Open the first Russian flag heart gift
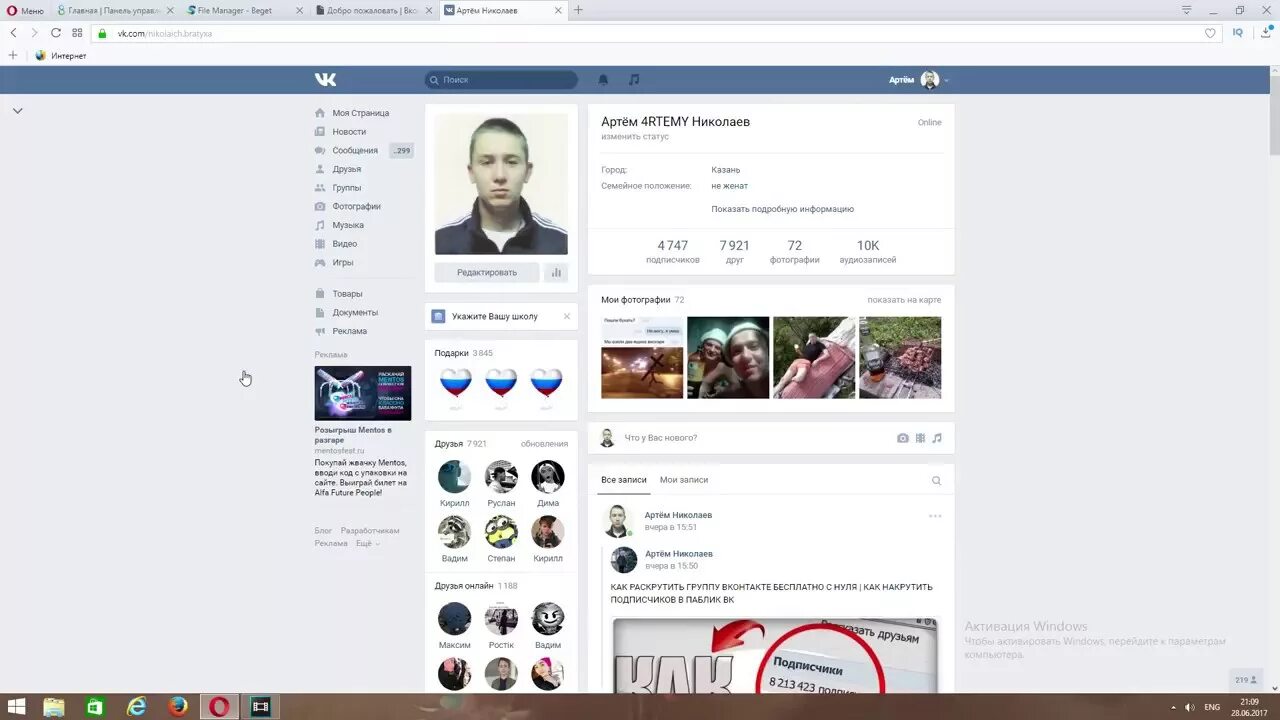The height and width of the screenshot is (720, 1280). pos(455,387)
